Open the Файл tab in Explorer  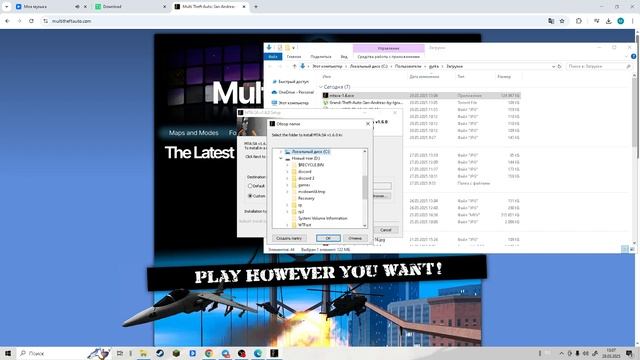pos(273,57)
